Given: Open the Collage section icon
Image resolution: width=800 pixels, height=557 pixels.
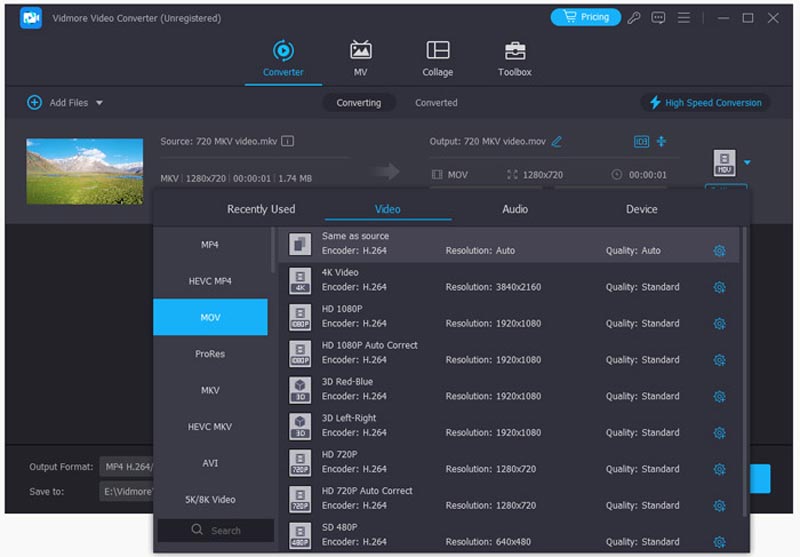Looking at the screenshot, I should tap(437, 51).
